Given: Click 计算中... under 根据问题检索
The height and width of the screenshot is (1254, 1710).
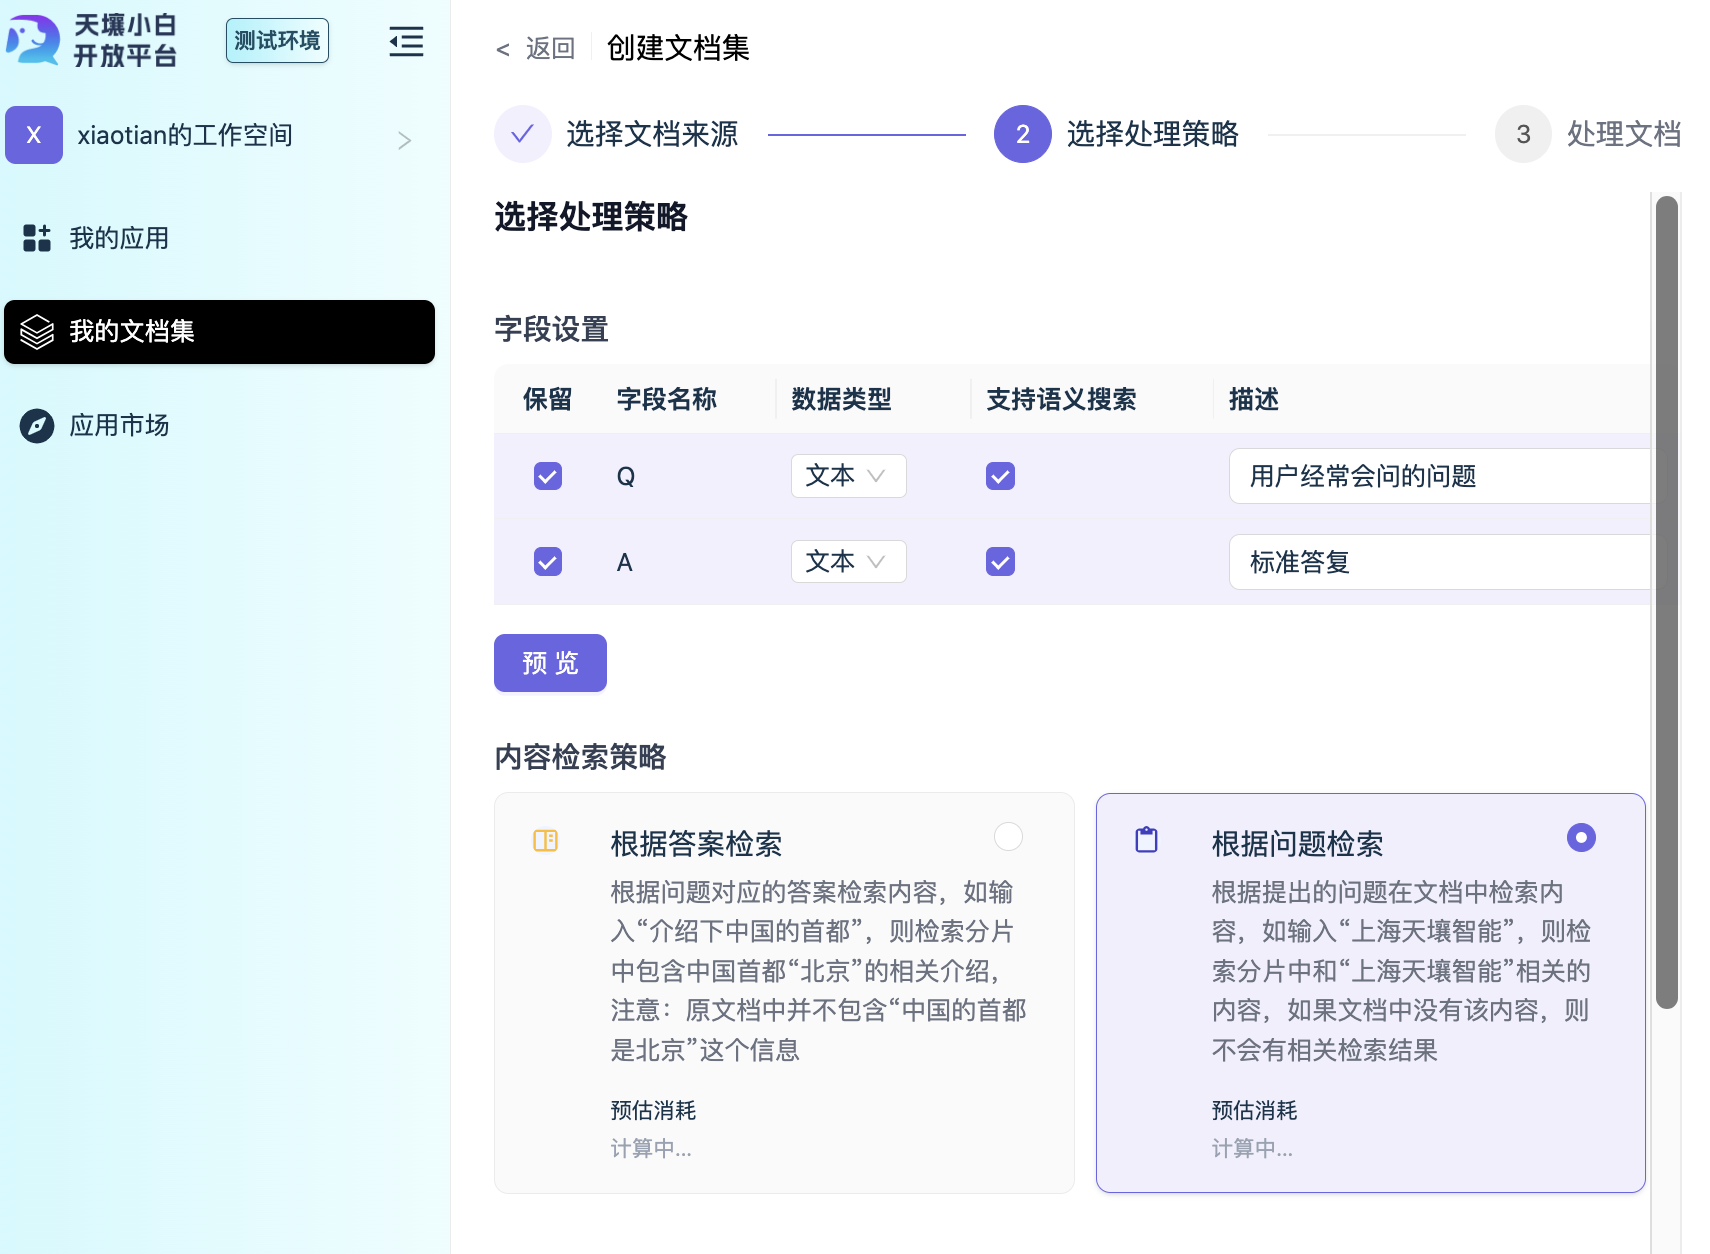Looking at the screenshot, I should coord(1252,1149).
